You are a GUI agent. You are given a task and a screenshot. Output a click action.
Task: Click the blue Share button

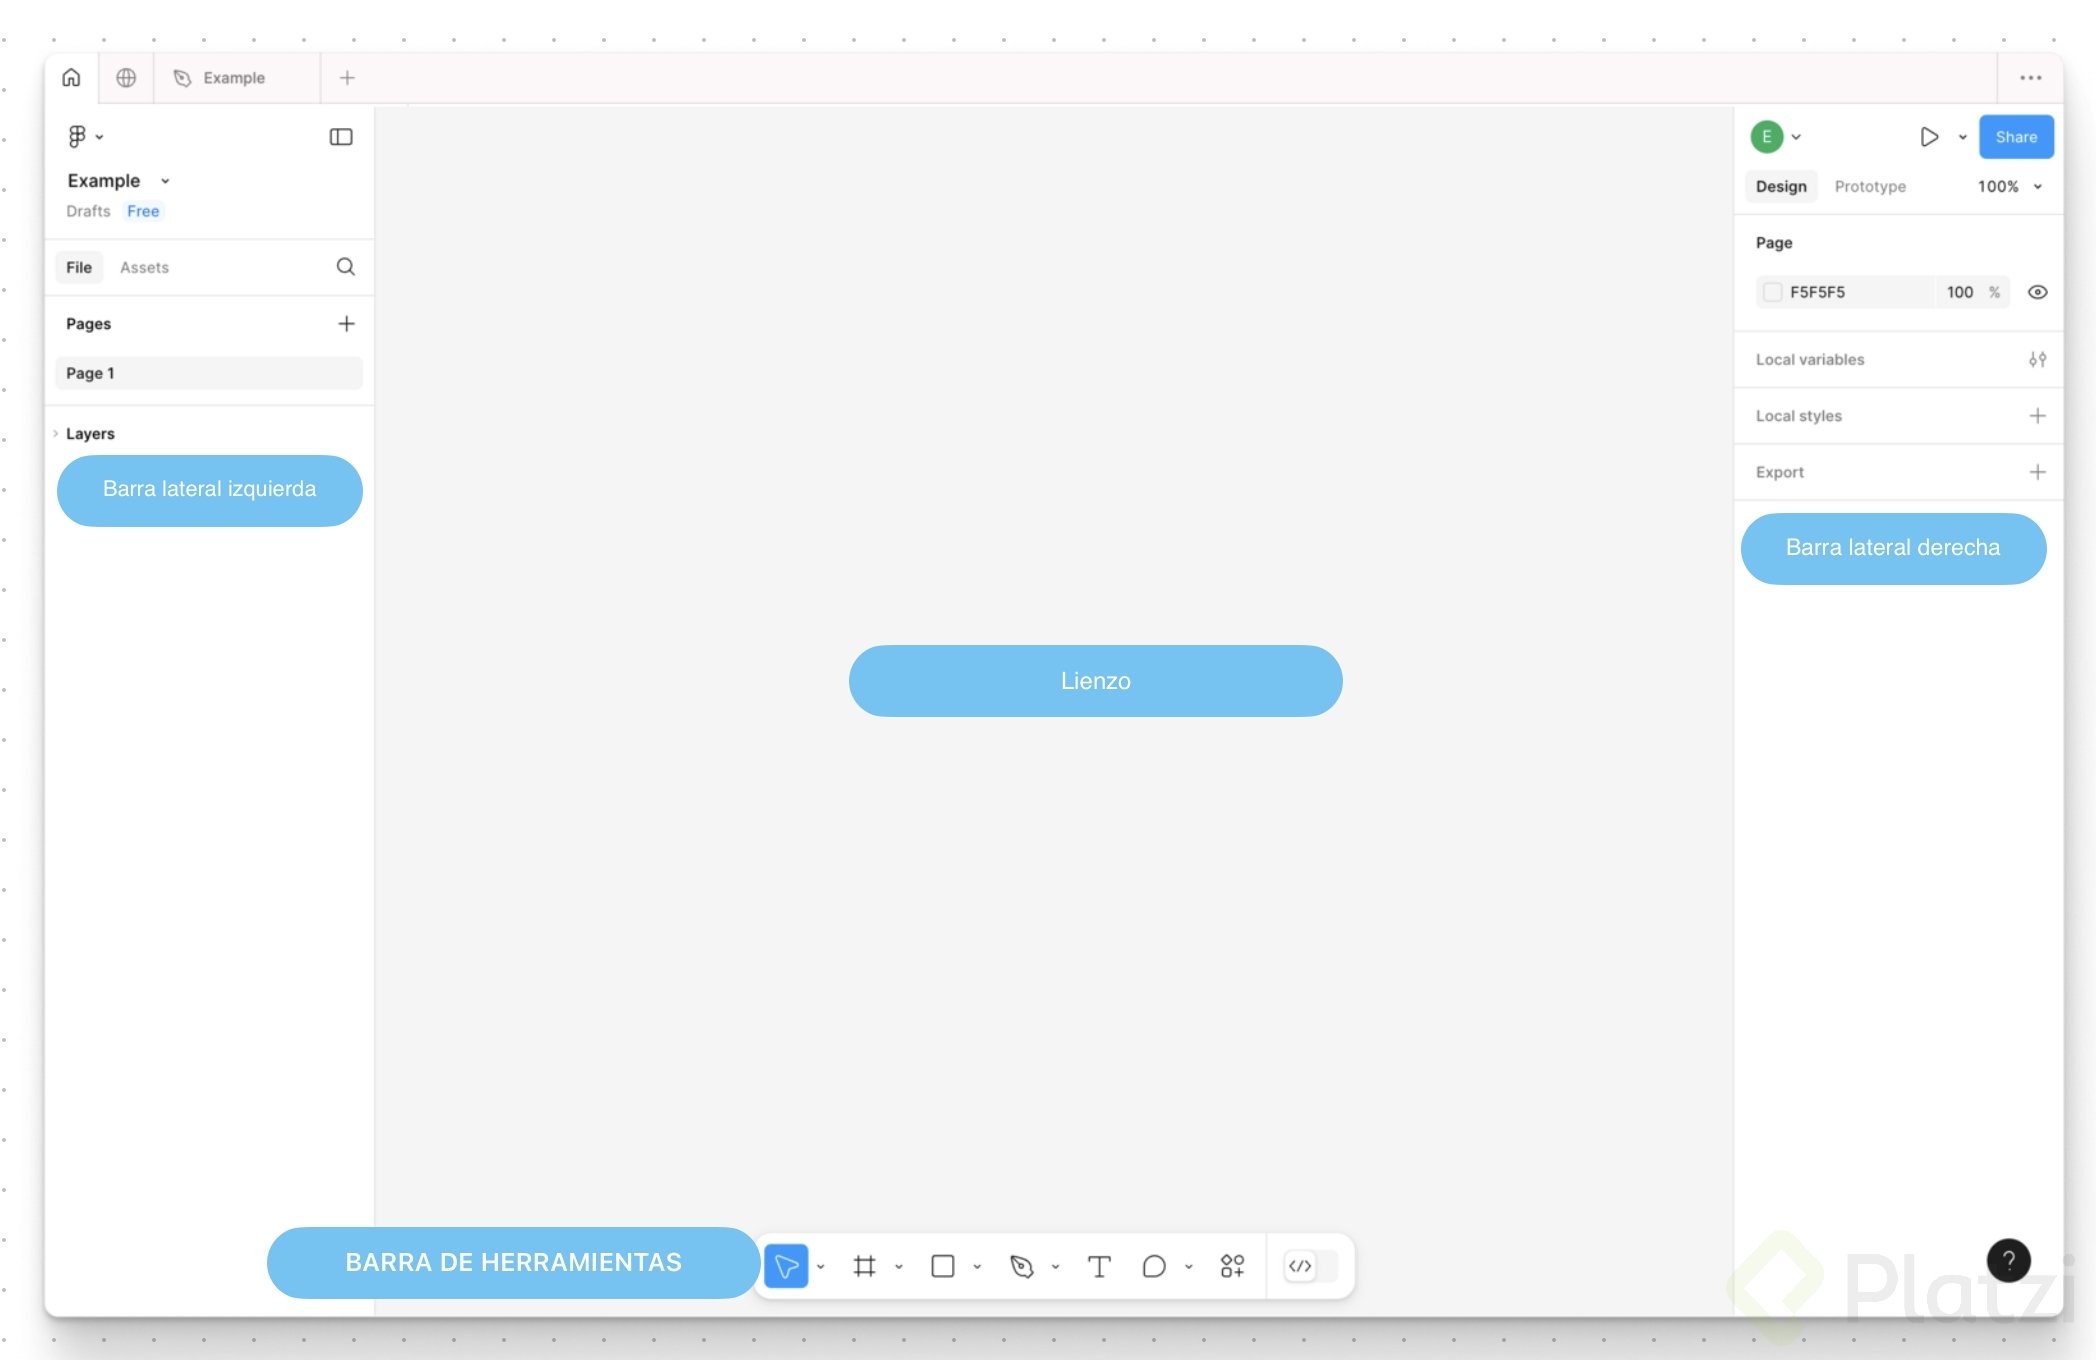click(x=2015, y=137)
